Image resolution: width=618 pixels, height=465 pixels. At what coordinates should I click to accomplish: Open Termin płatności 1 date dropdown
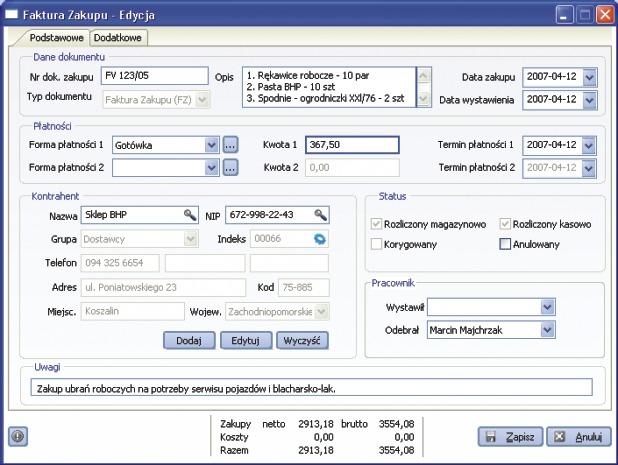588,145
